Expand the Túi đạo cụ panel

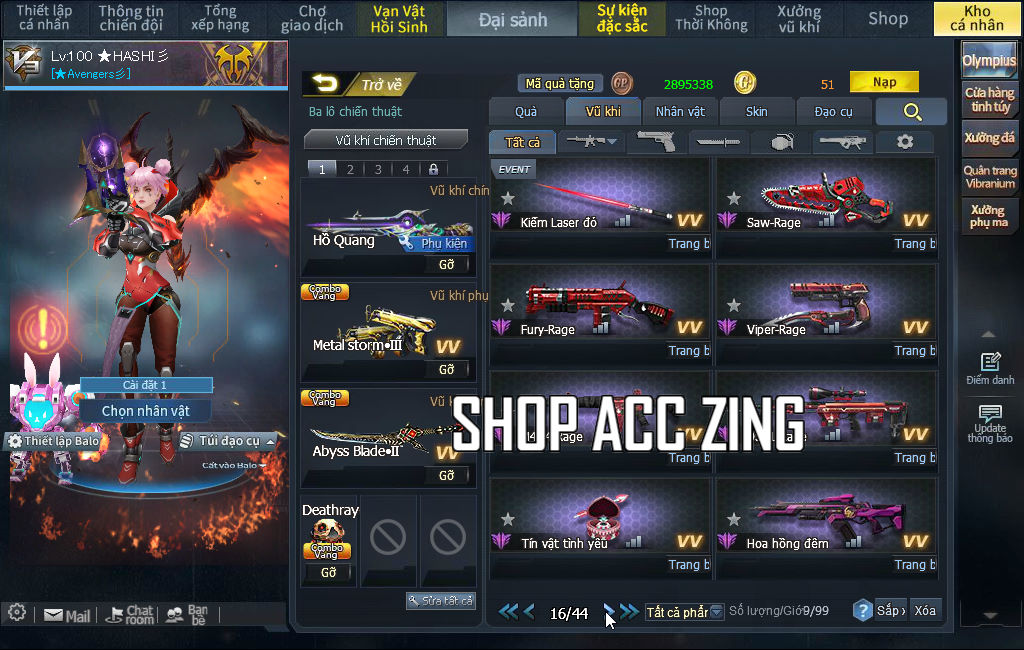click(228, 441)
